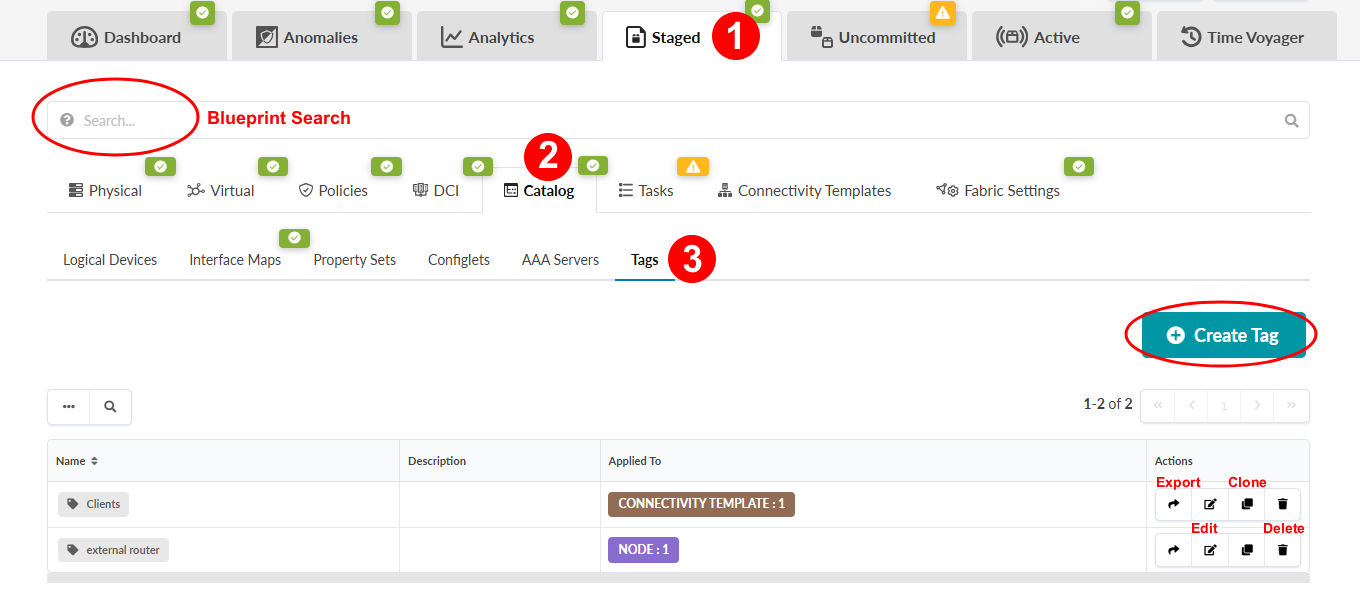Click the horizontal scrollbar below the table
This screenshot has width=1360, height=593.
point(678,578)
